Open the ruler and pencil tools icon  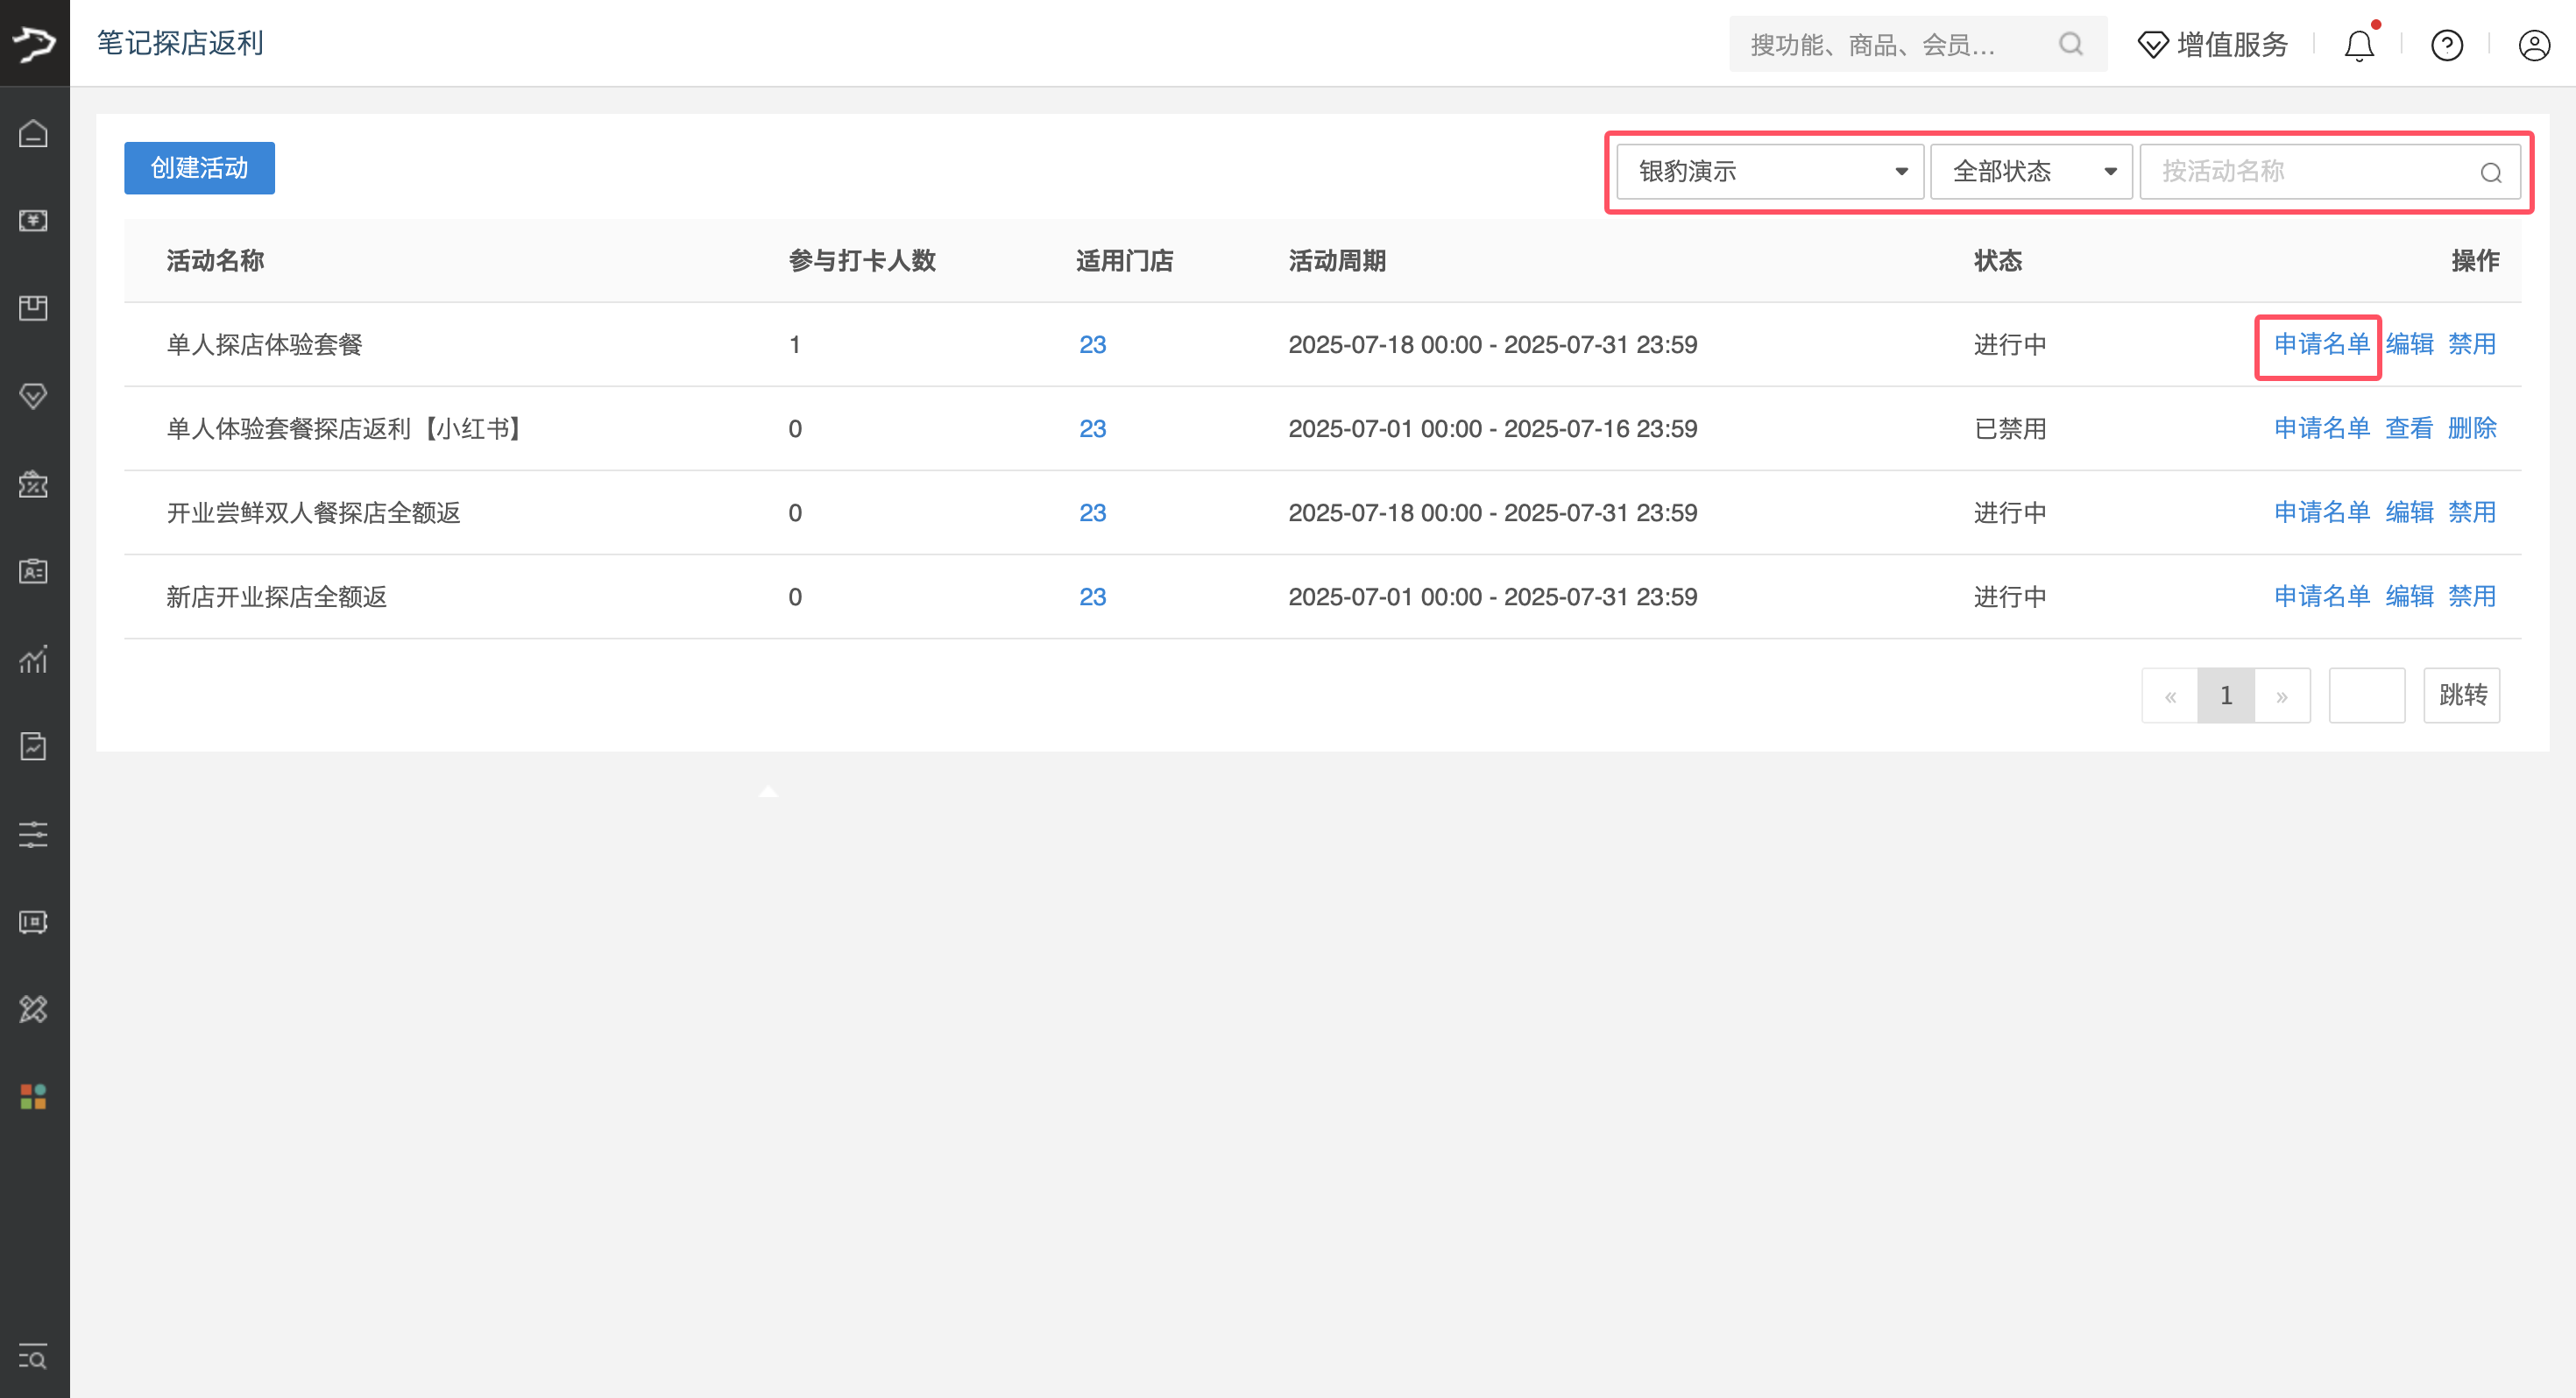click(34, 1009)
